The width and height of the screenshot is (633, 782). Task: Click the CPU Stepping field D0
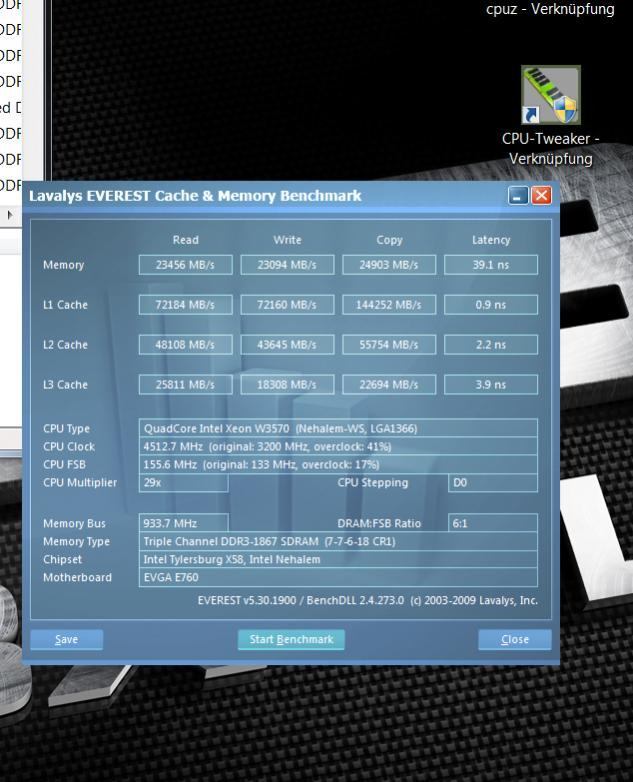pos(493,483)
